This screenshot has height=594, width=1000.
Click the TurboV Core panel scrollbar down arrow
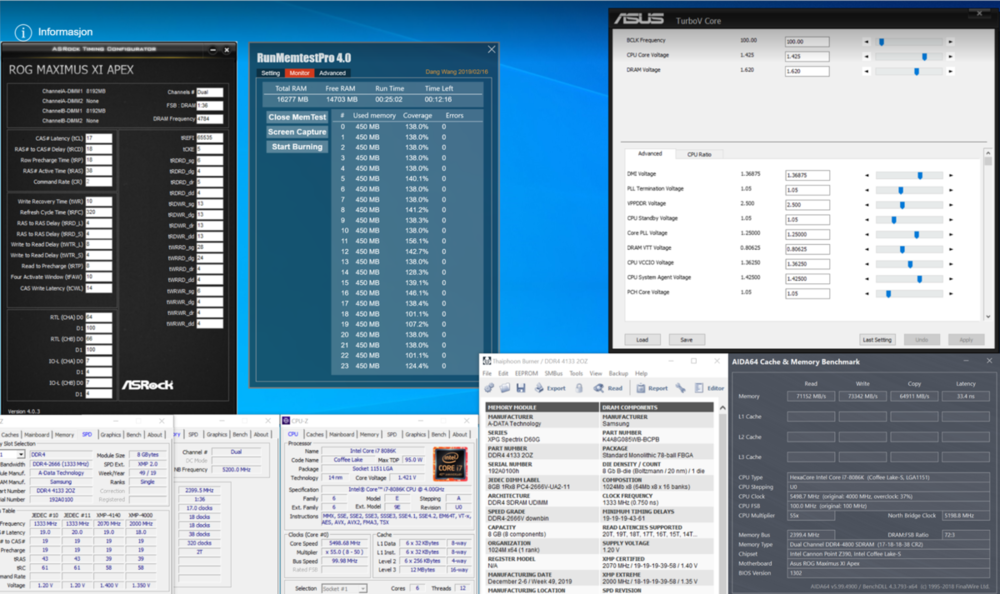click(x=988, y=316)
